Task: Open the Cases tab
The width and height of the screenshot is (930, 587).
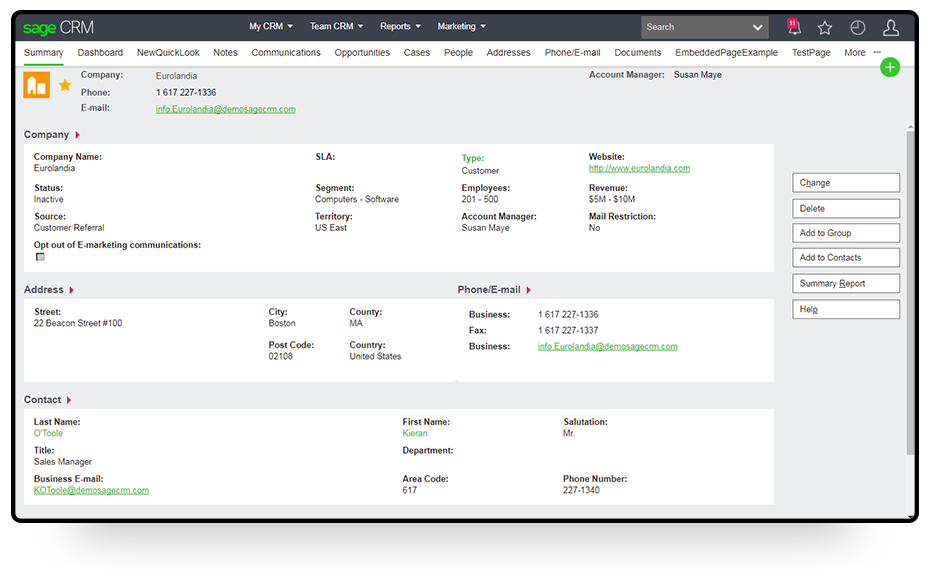Action: (416, 52)
